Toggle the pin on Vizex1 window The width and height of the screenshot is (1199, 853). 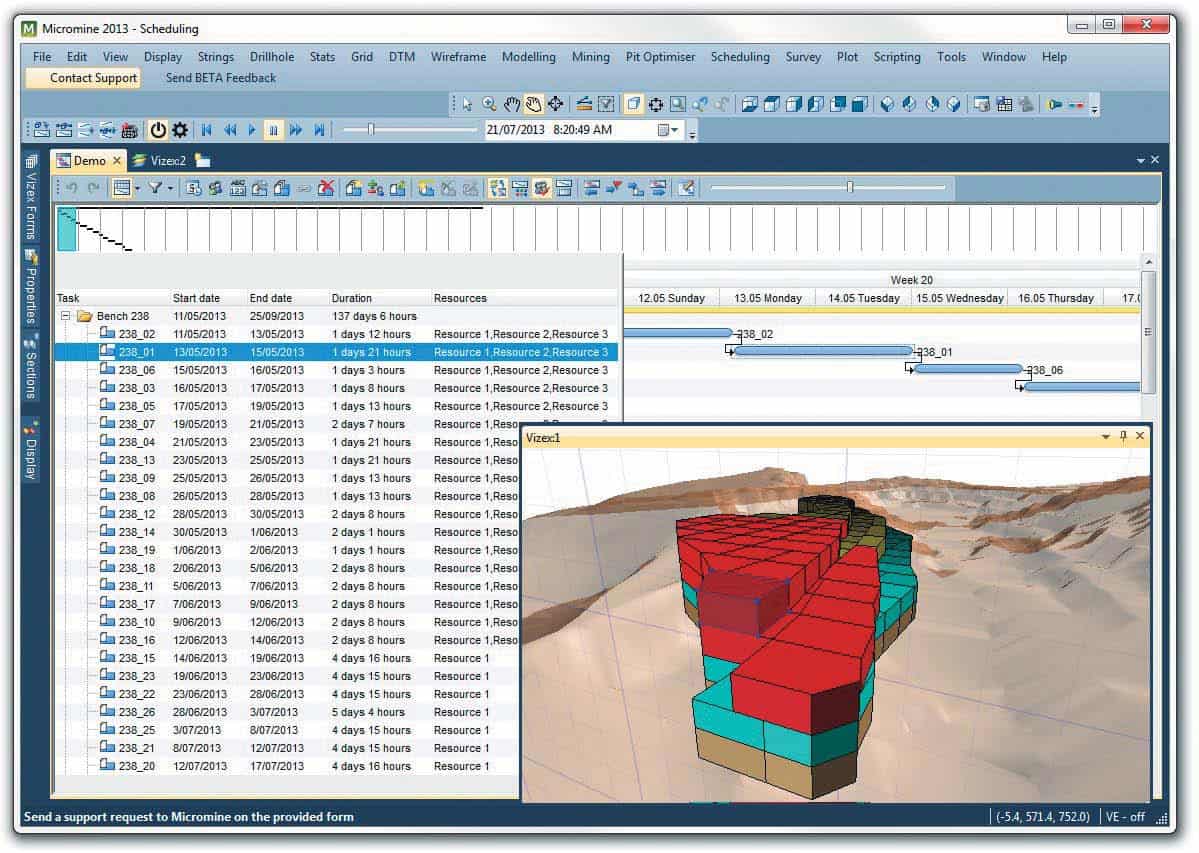click(1123, 437)
